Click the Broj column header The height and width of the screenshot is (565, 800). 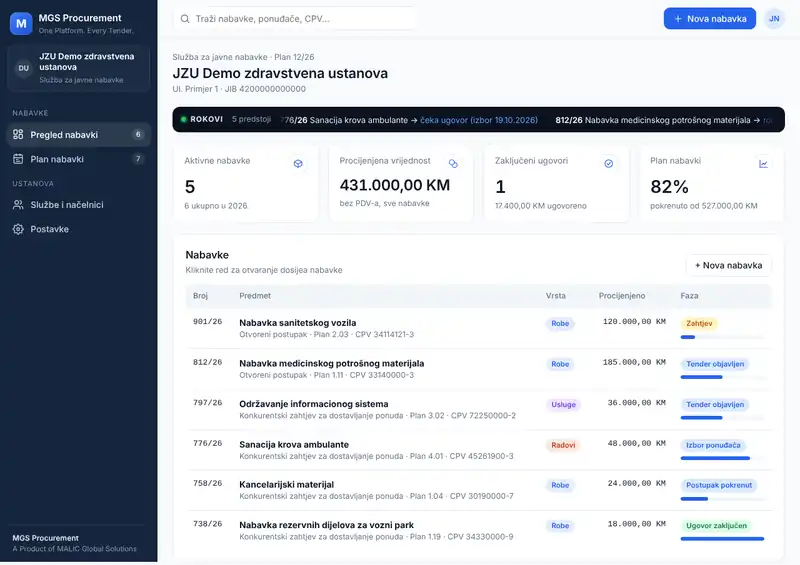201,296
